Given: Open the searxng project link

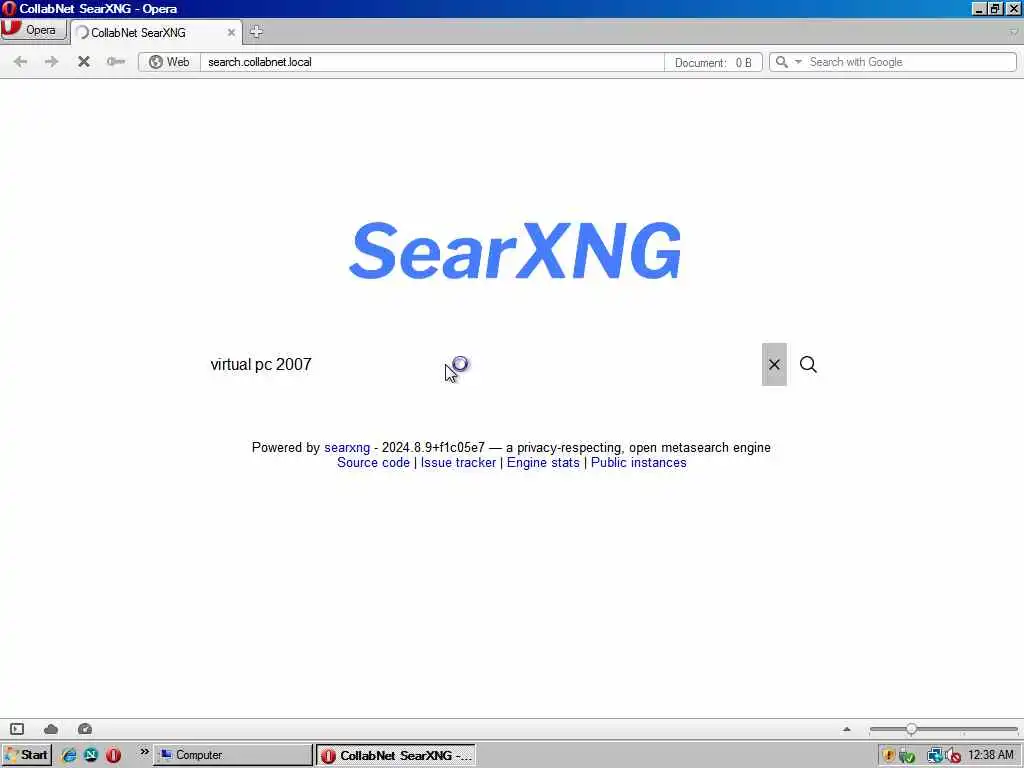Looking at the screenshot, I should tap(347, 447).
